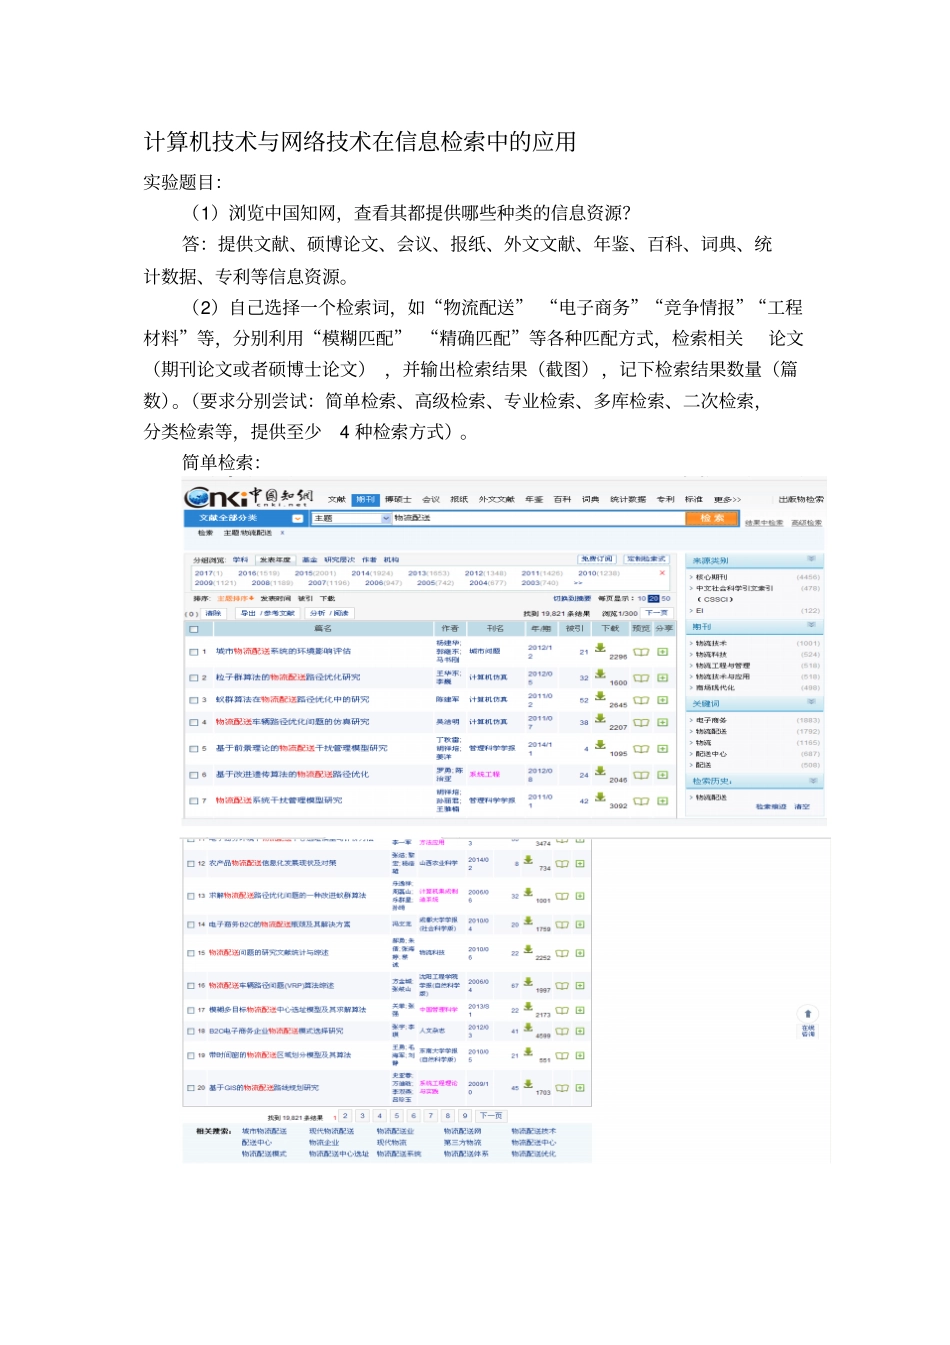Go to page 2 of results

click(346, 1115)
